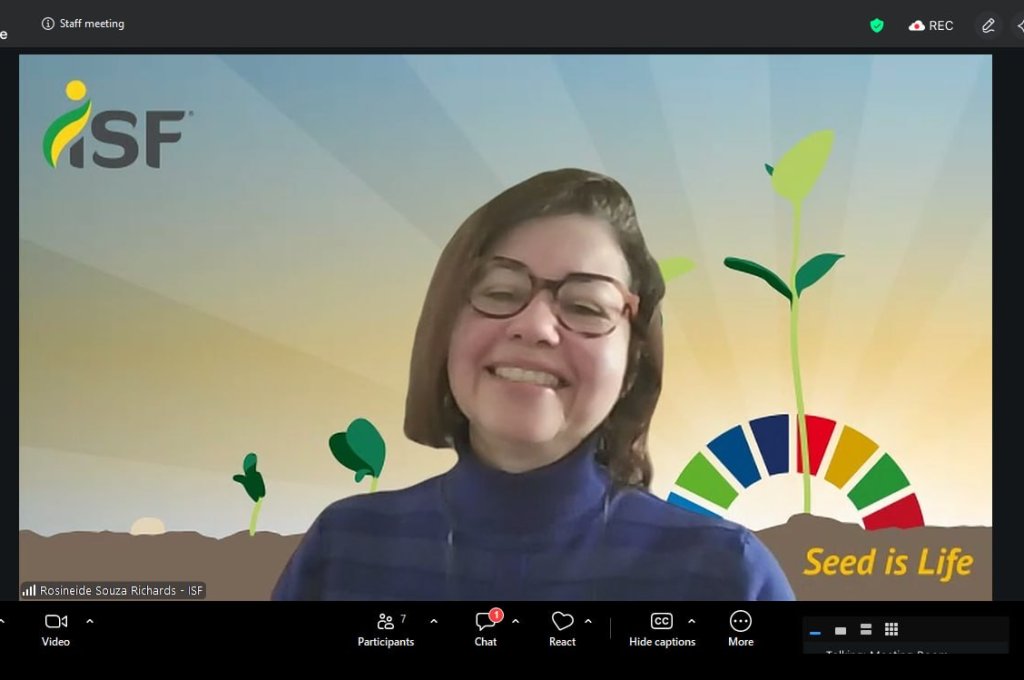
Task: Select the single large window layout
Action: click(x=840, y=630)
